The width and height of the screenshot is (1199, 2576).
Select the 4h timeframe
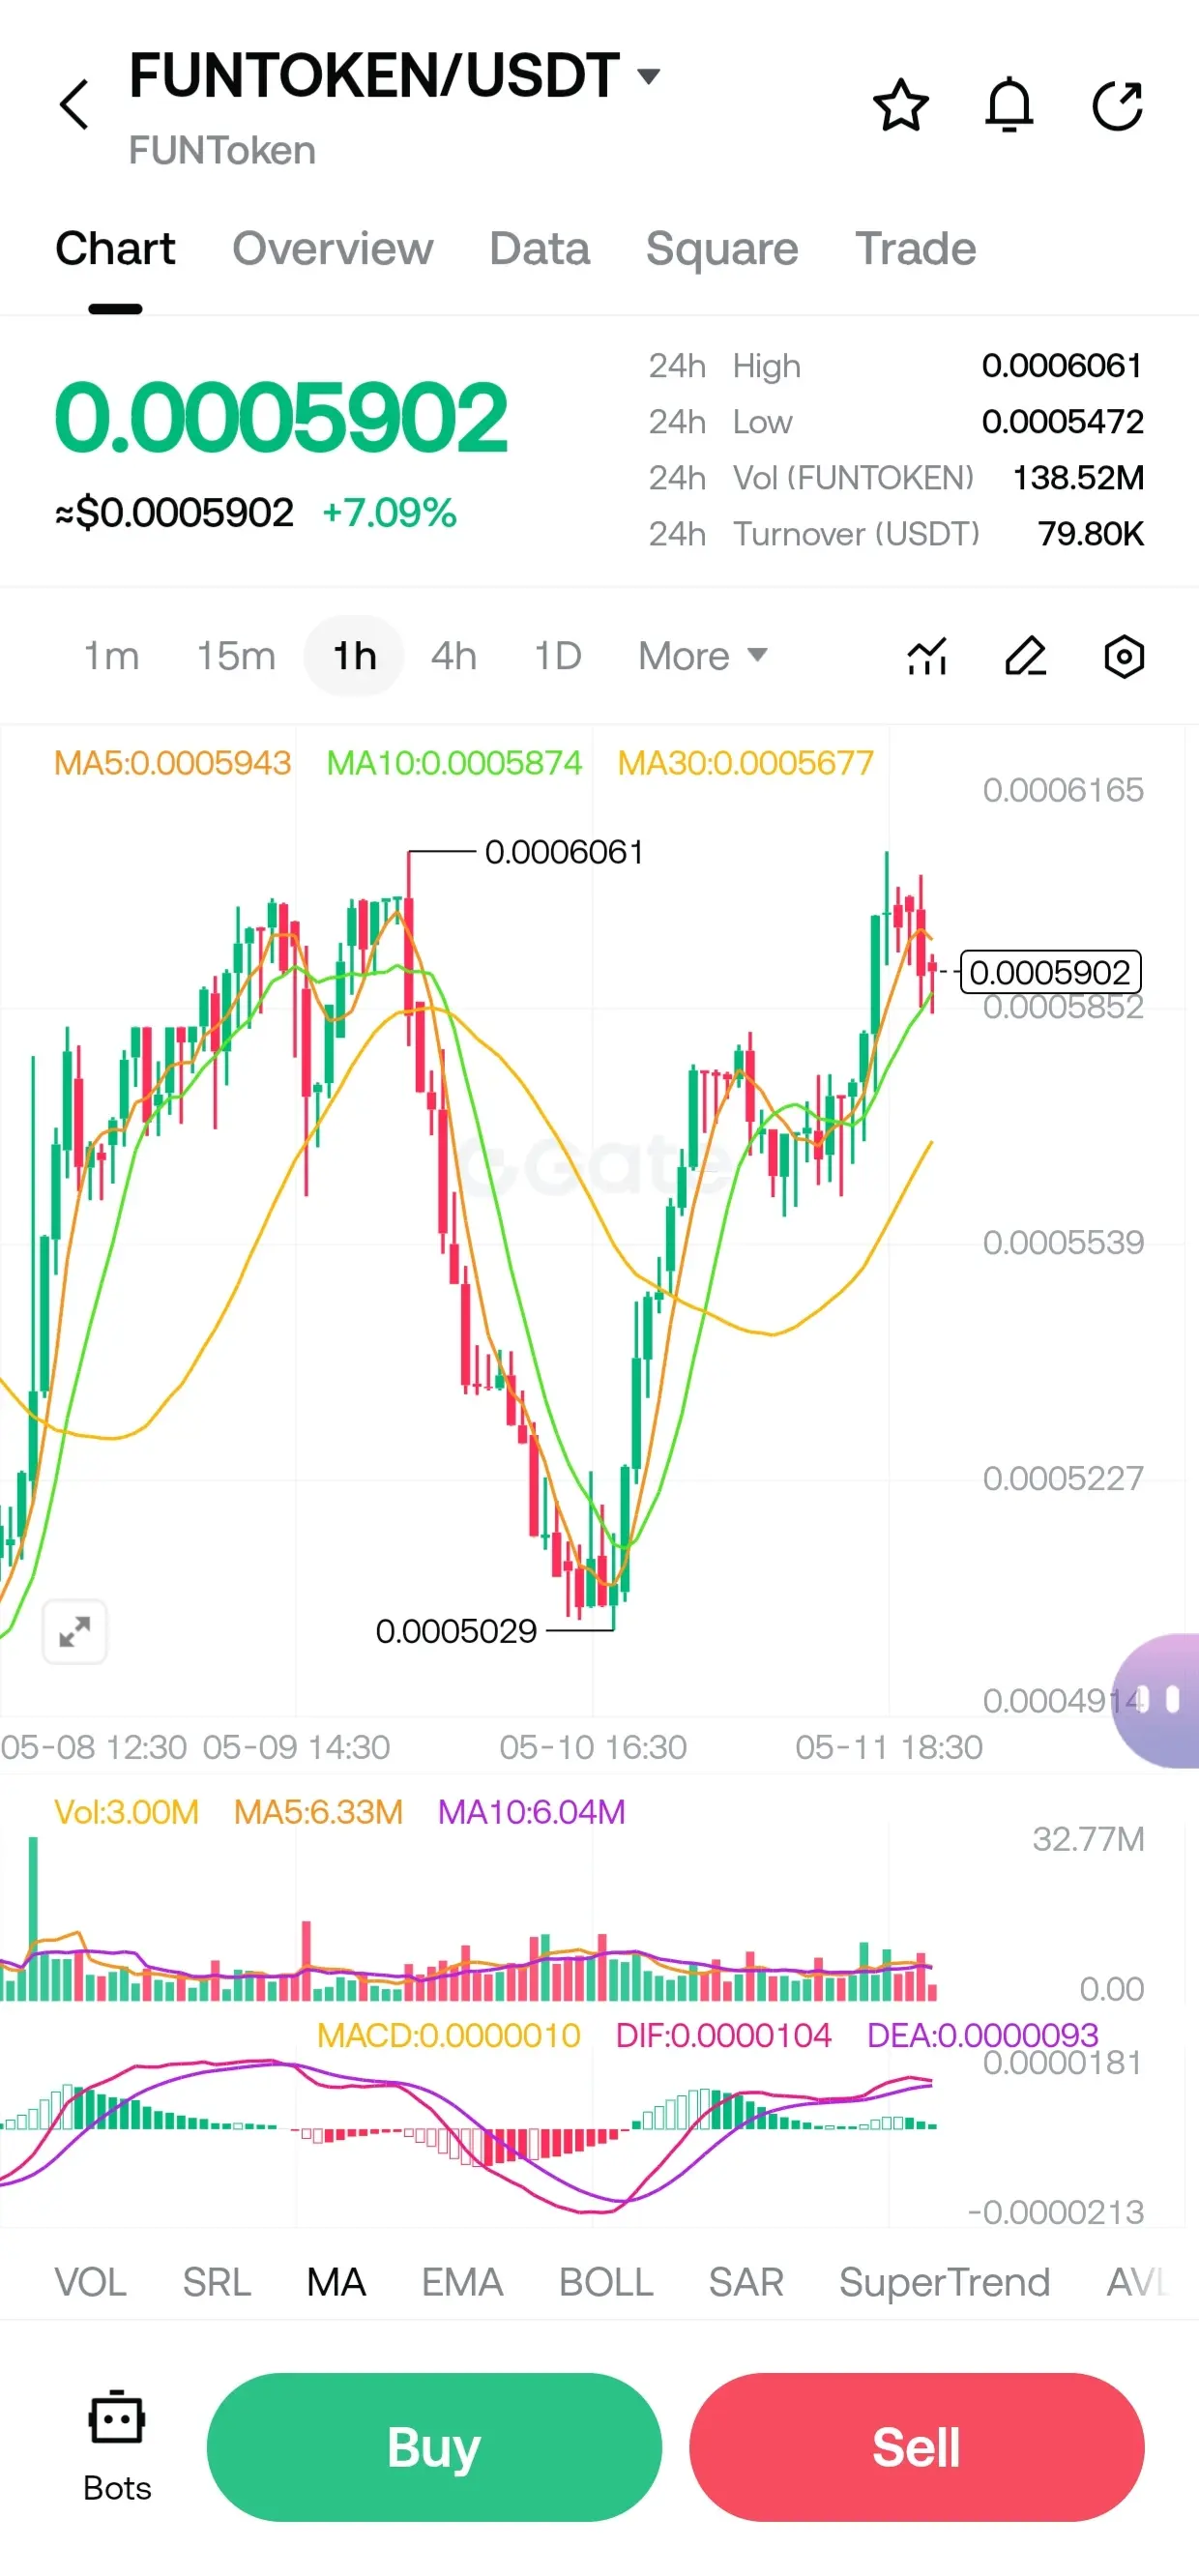click(453, 656)
